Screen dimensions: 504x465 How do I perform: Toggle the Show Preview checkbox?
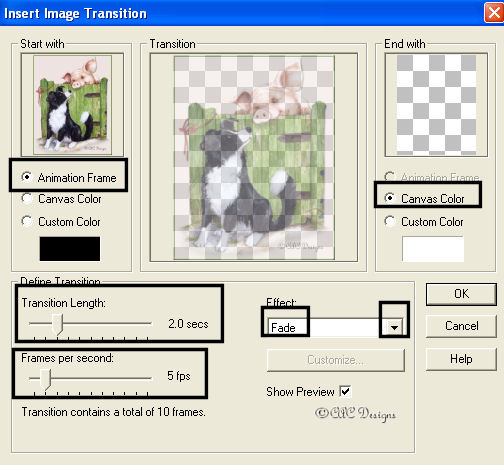point(345,391)
